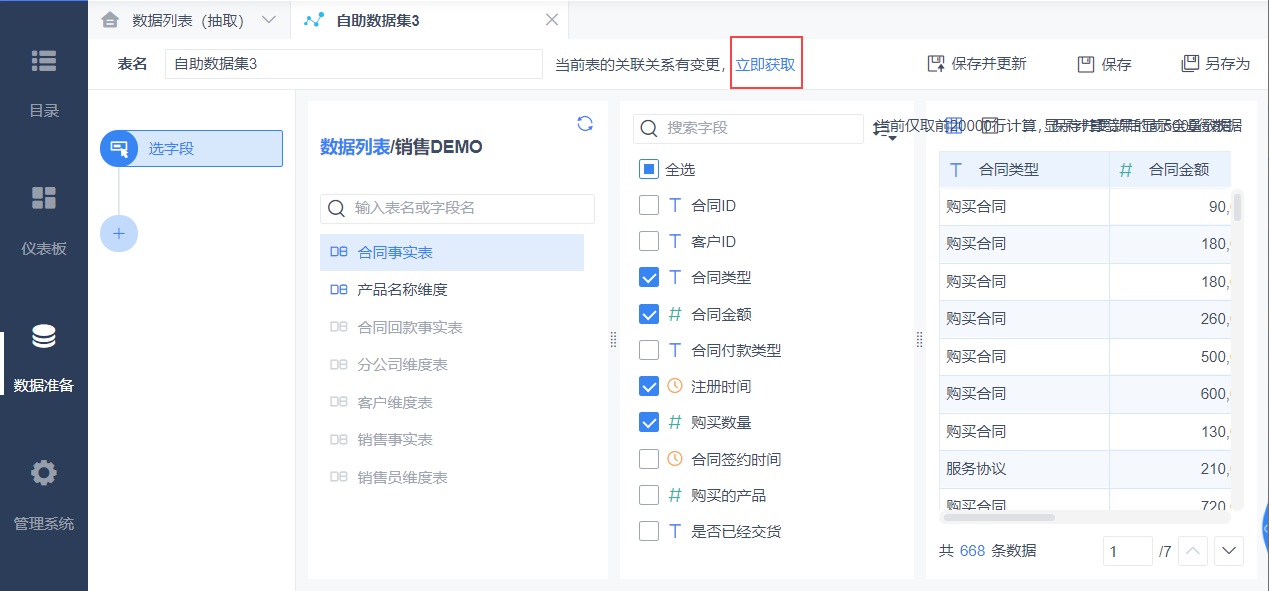Go to next page using down chevron
The height and width of the screenshot is (591, 1269).
point(1229,551)
